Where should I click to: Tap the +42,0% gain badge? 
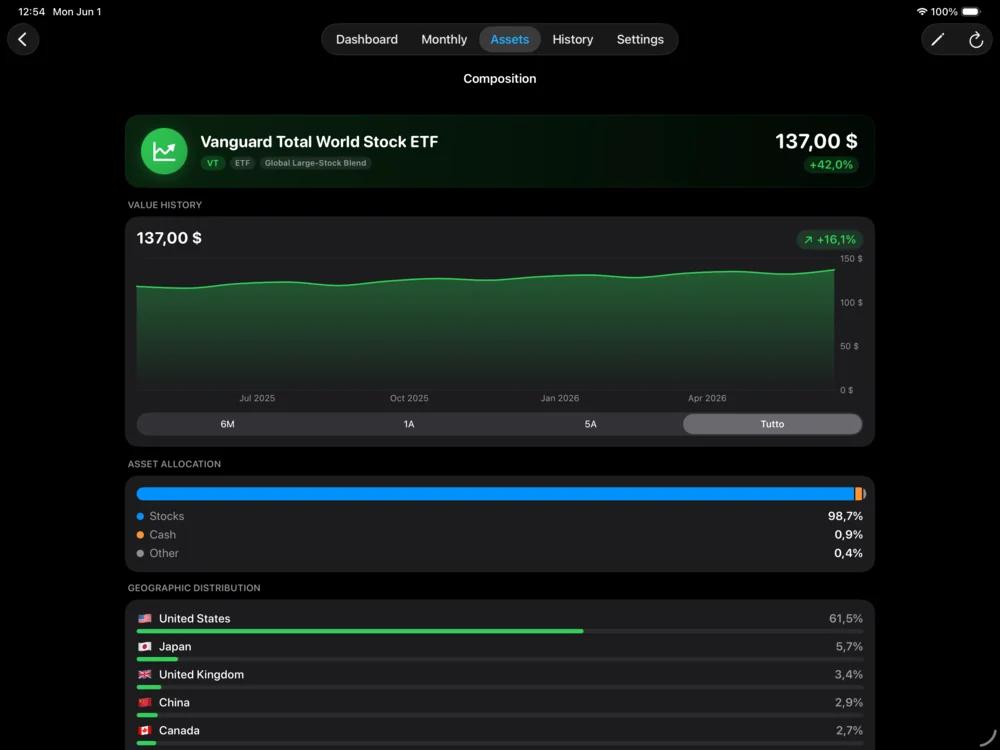pyautogui.click(x=831, y=165)
